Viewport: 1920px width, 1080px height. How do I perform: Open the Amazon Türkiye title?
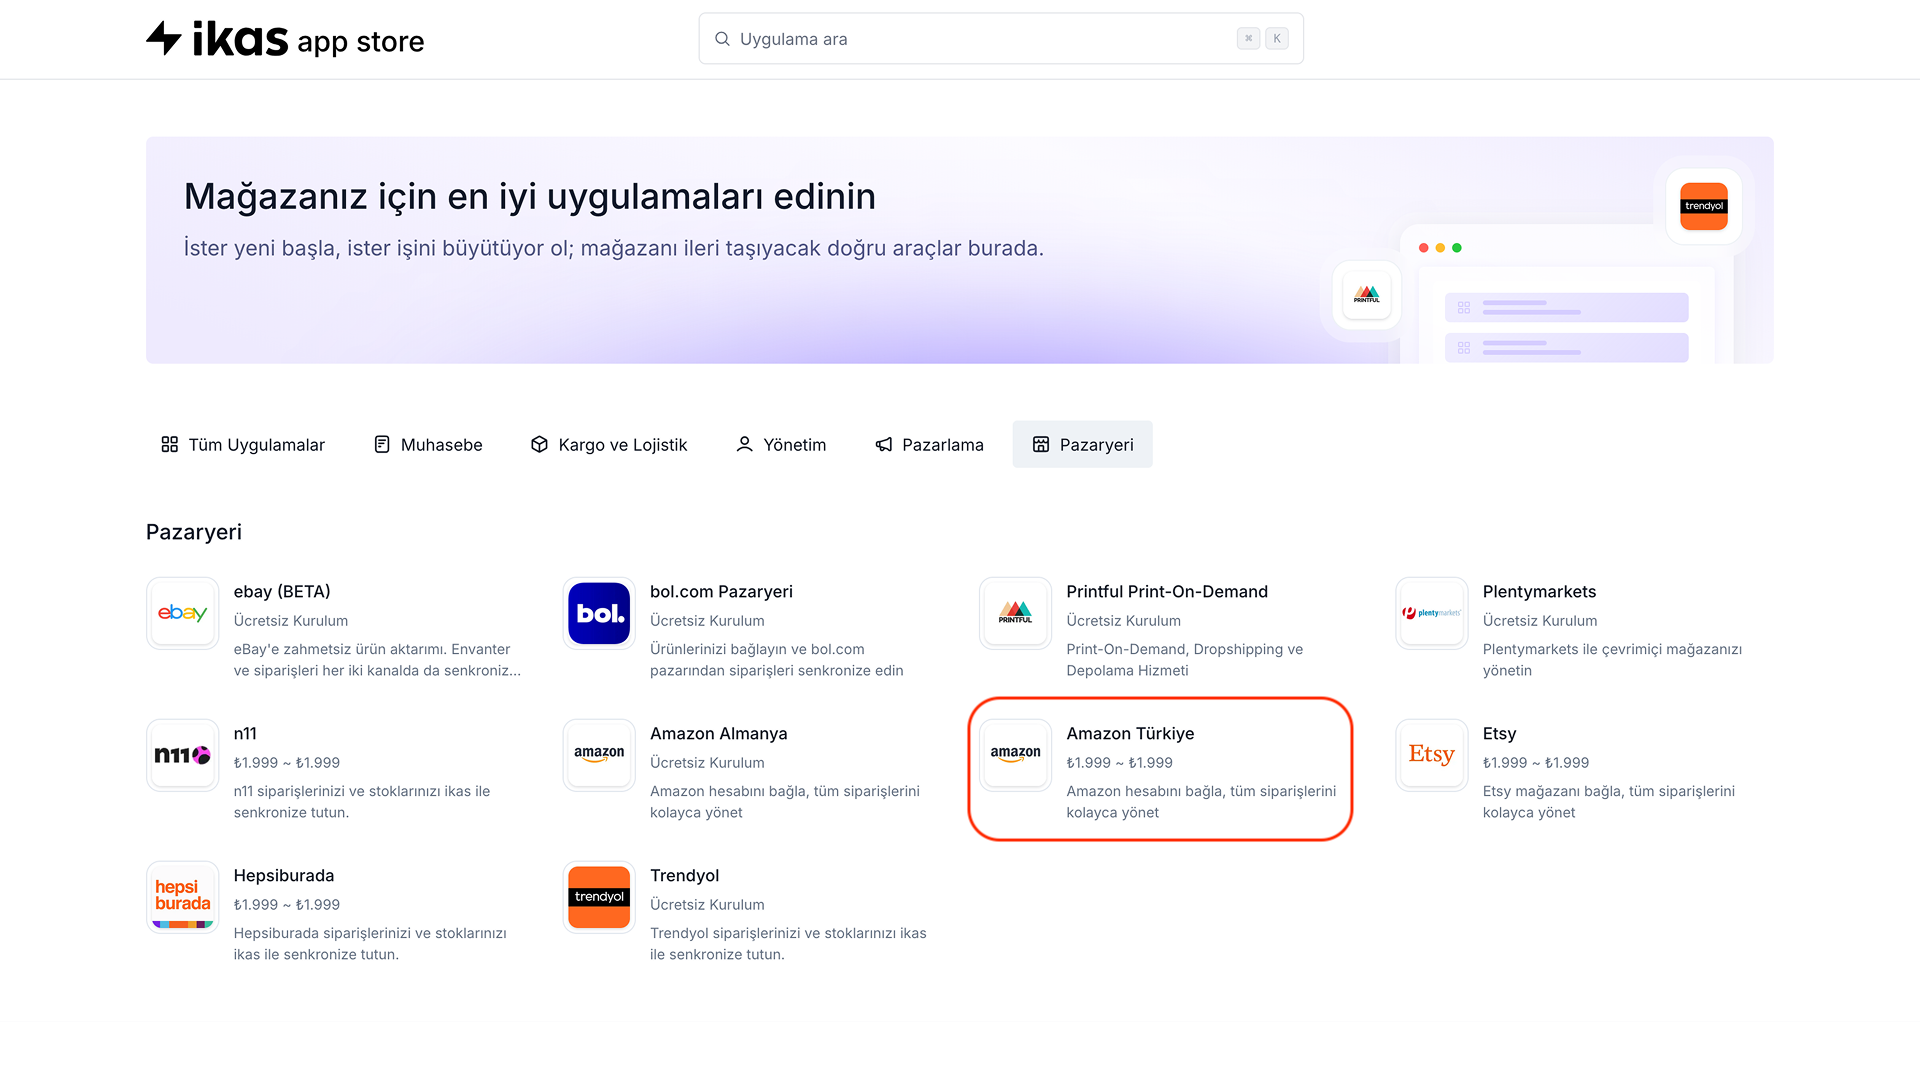tap(1130, 734)
